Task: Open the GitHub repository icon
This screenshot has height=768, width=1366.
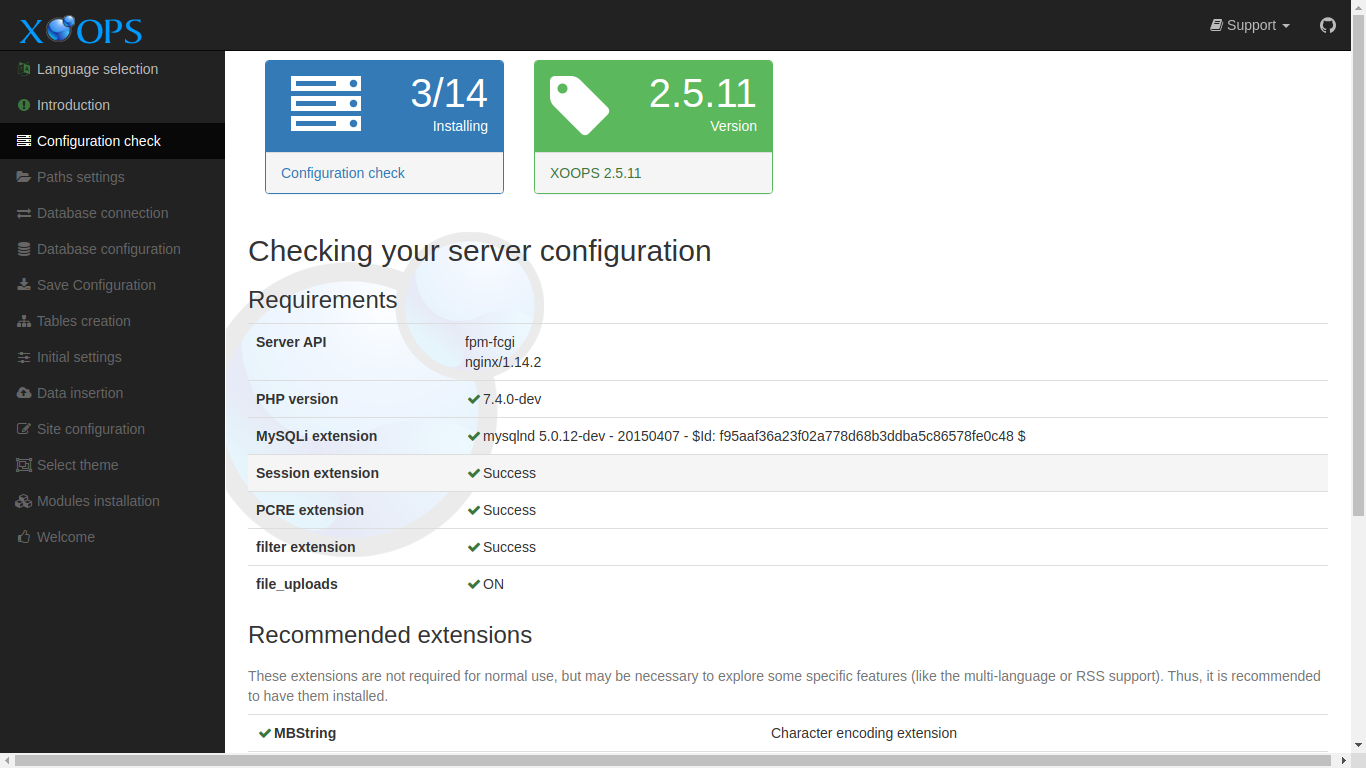Action: point(1327,25)
